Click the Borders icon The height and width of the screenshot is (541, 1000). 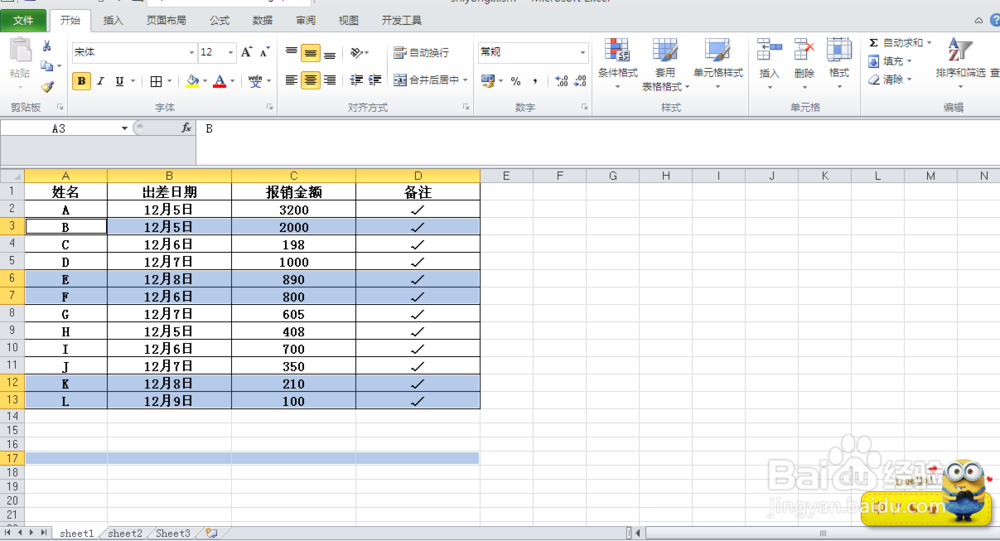pos(156,81)
